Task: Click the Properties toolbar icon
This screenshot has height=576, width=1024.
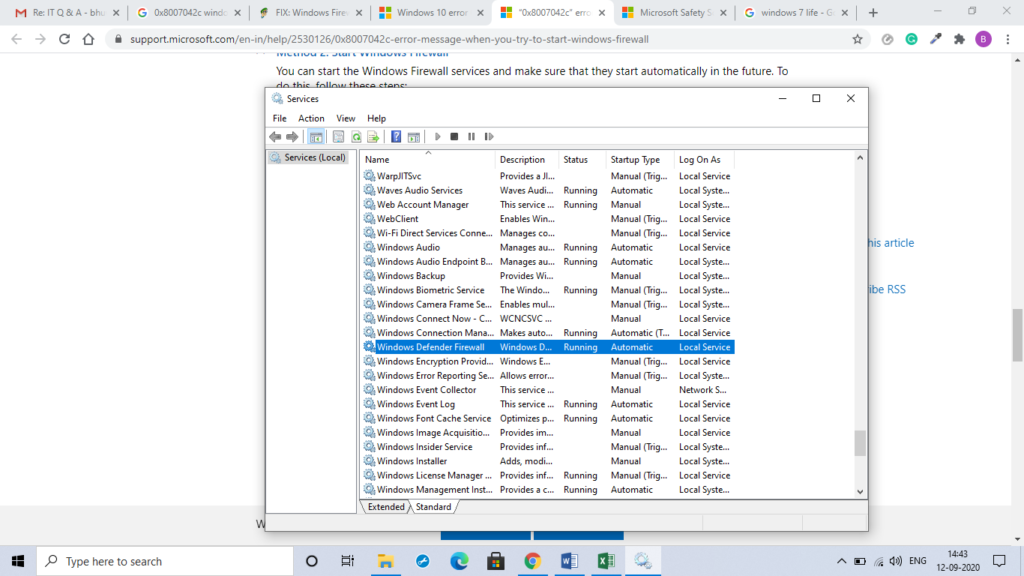Action: (x=338, y=137)
